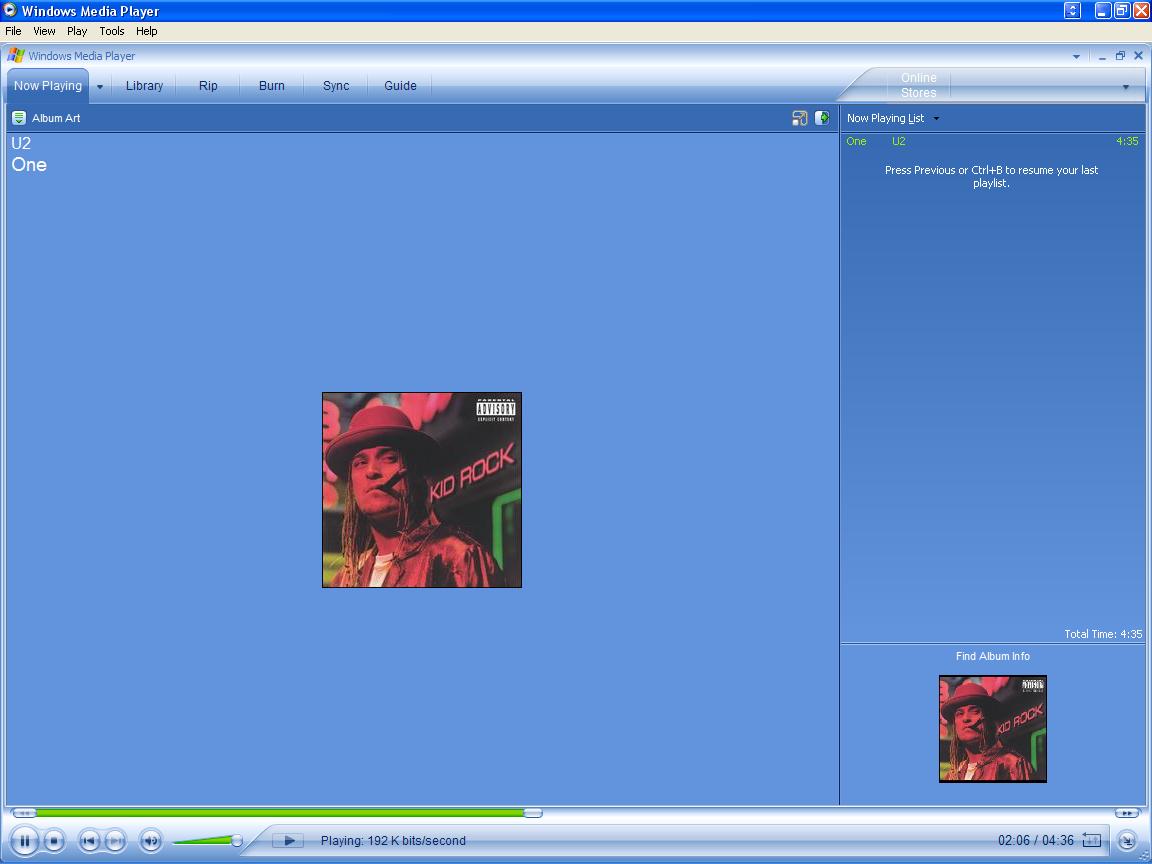Click the Find Album Info link

[992, 656]
